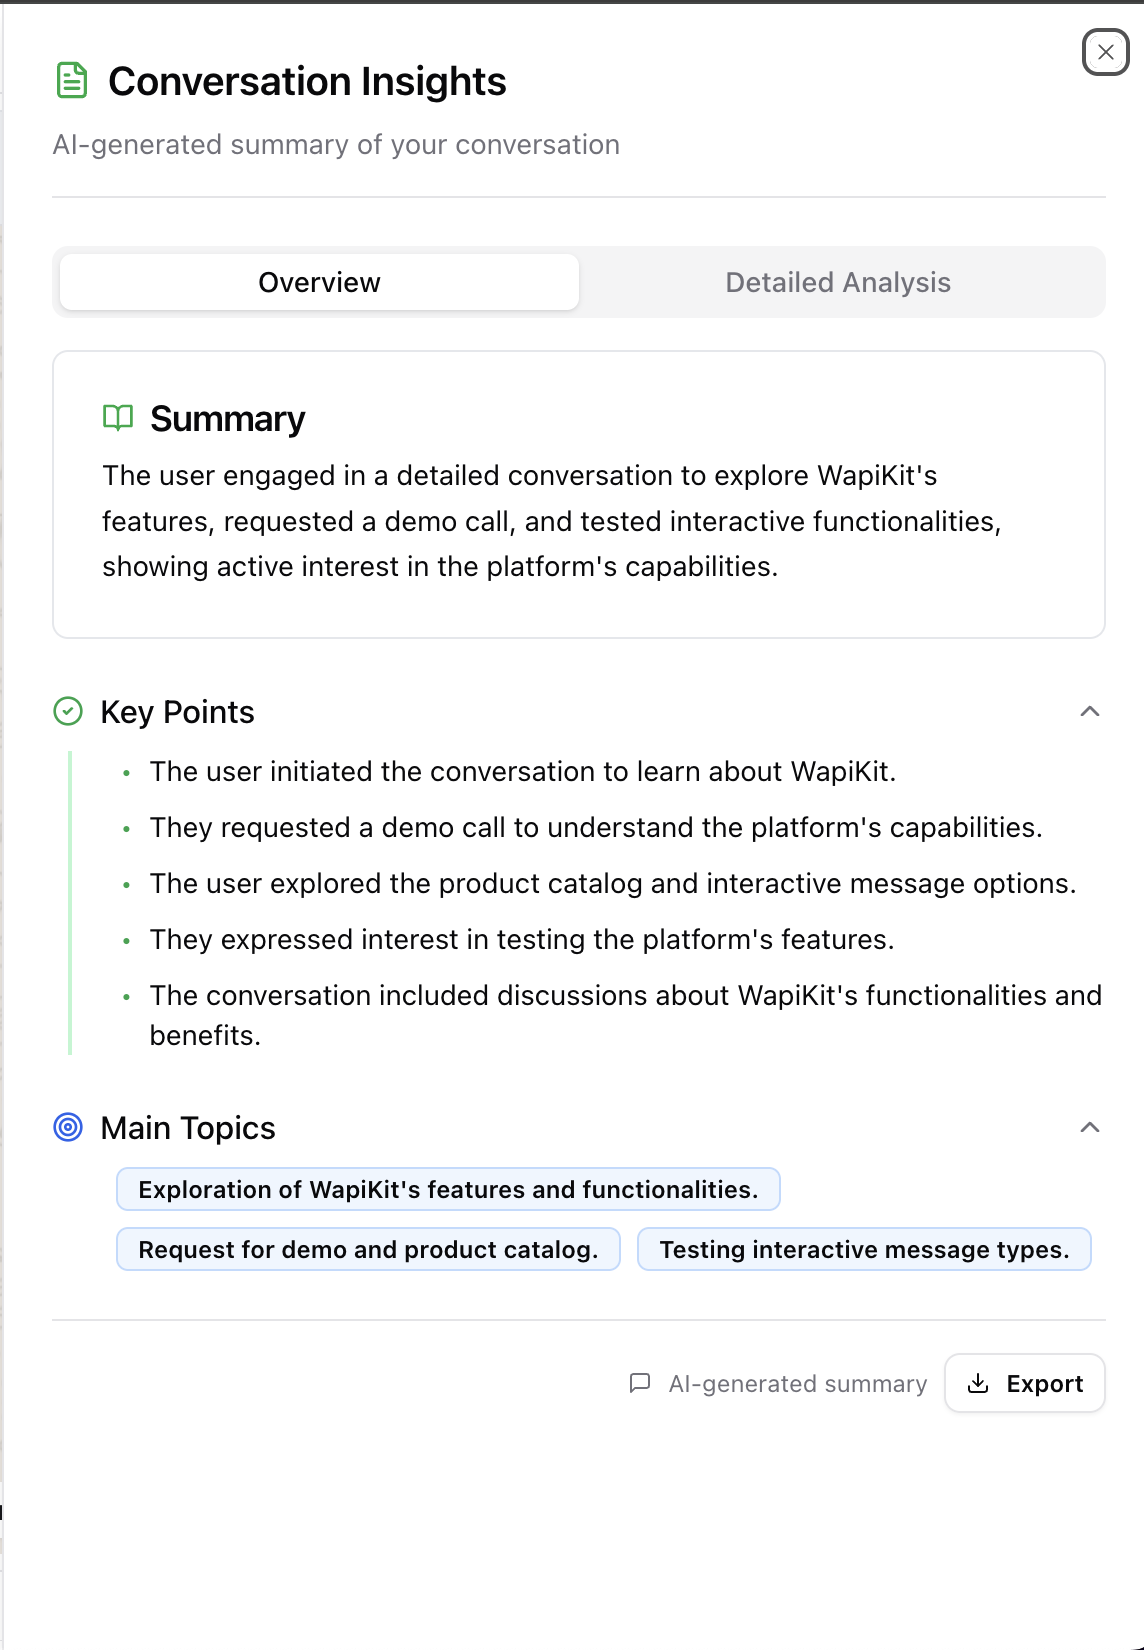Select the 'Exploration of WapiKit's features' topic tag
Viewport: 1144px width, 1650px height.
pyautogui.click(x=448, y=1189)
